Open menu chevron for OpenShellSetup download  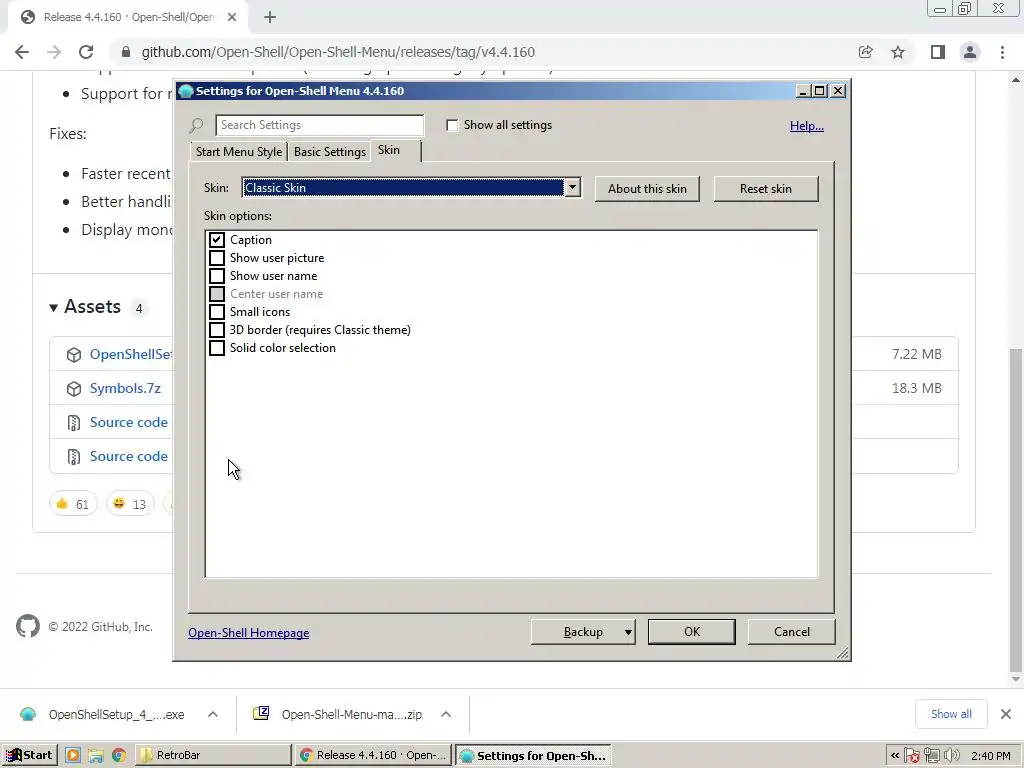click(x=213, y=714)
